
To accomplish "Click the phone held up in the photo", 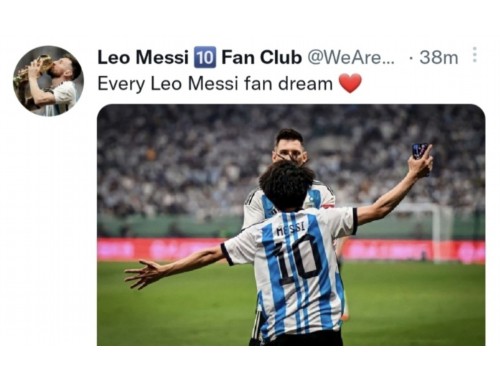I will (420, 153).
